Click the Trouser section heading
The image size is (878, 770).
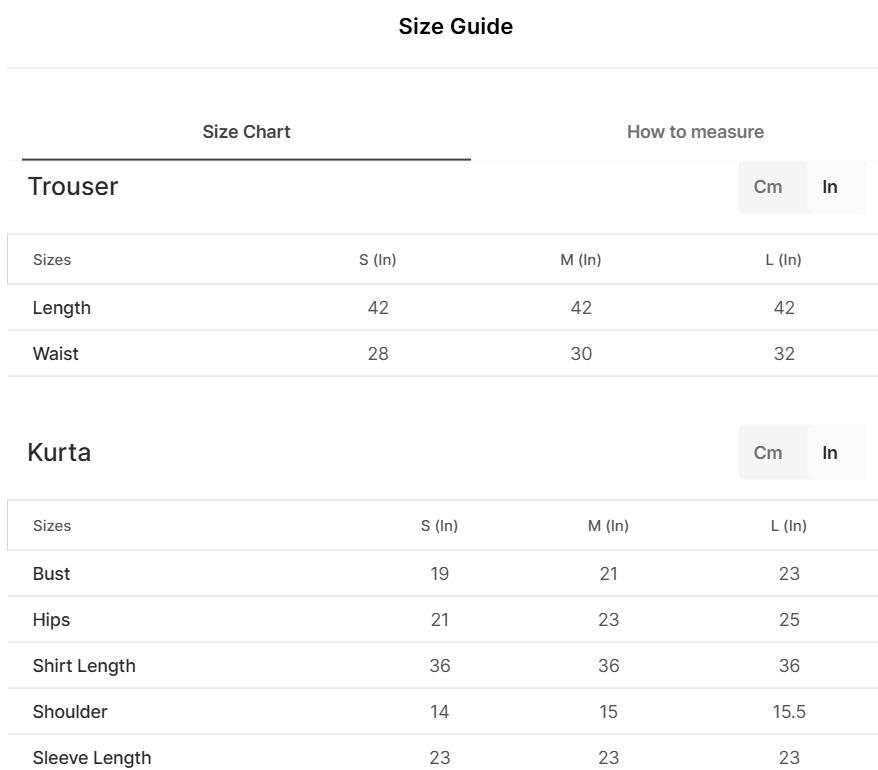tap(73, 187)
